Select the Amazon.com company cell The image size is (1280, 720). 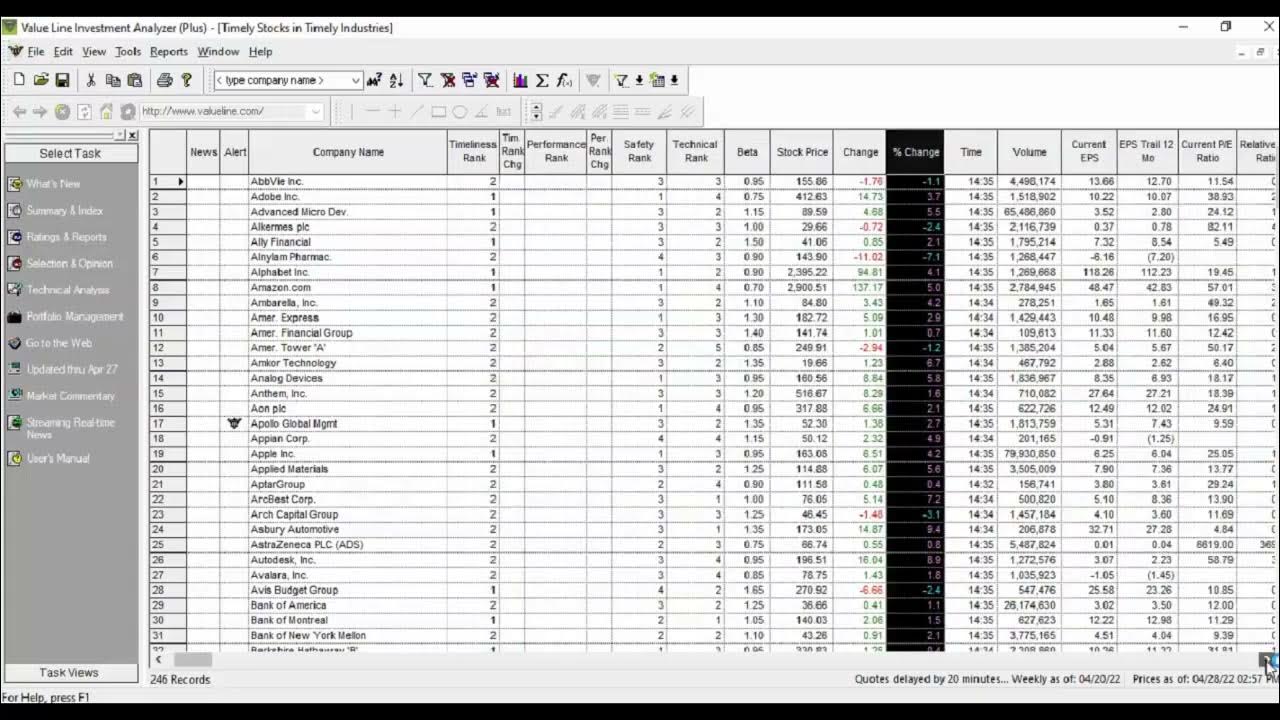click(348, 288)
